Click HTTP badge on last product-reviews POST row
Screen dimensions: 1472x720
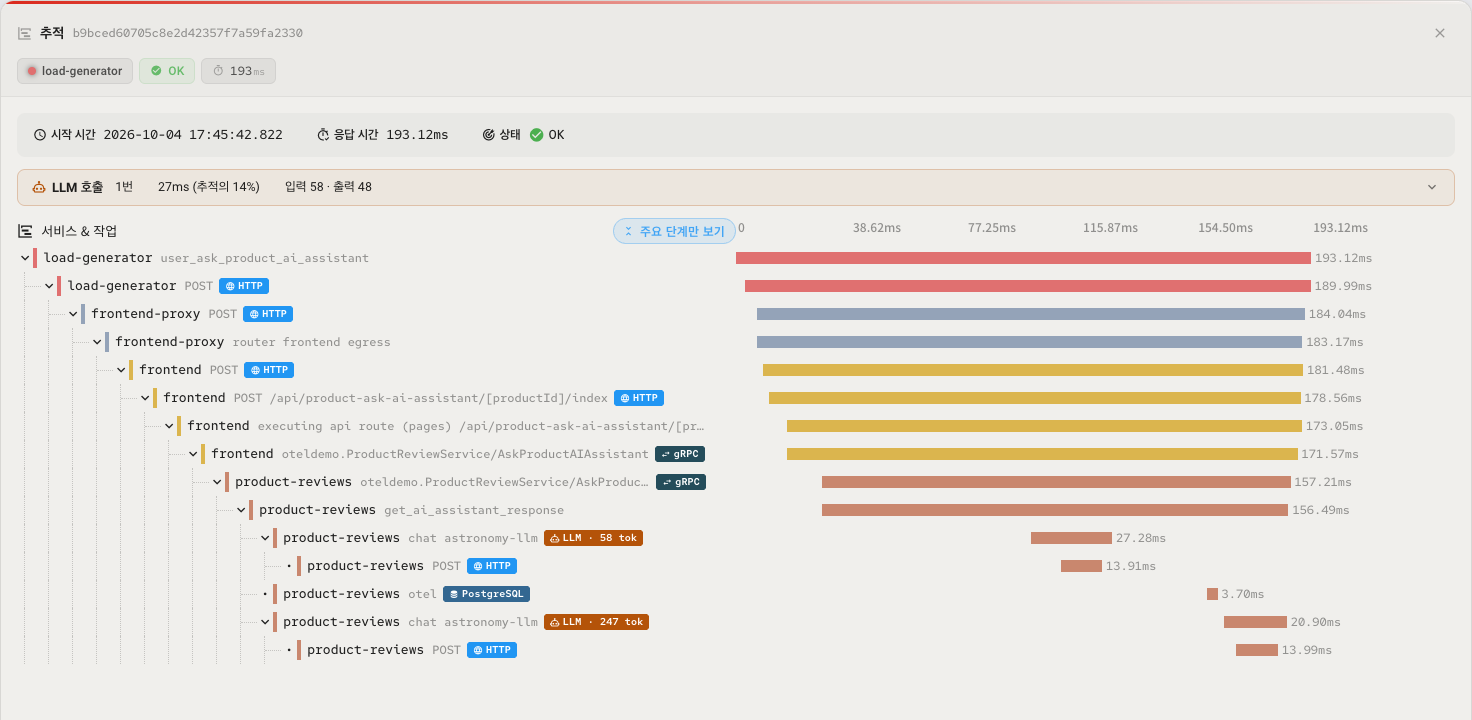(x=492, y=650)
